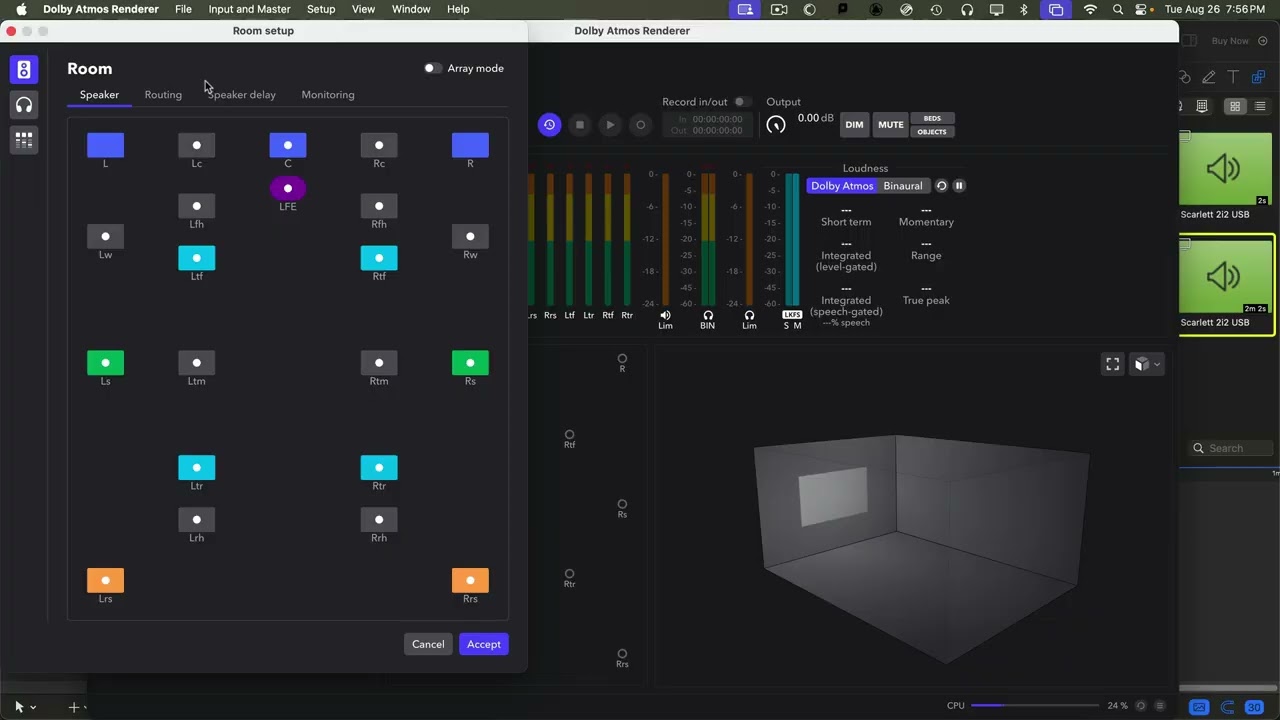Screen dimensions: 1280x720
Task: Click the MUTE output button
Action: [891, 125]
